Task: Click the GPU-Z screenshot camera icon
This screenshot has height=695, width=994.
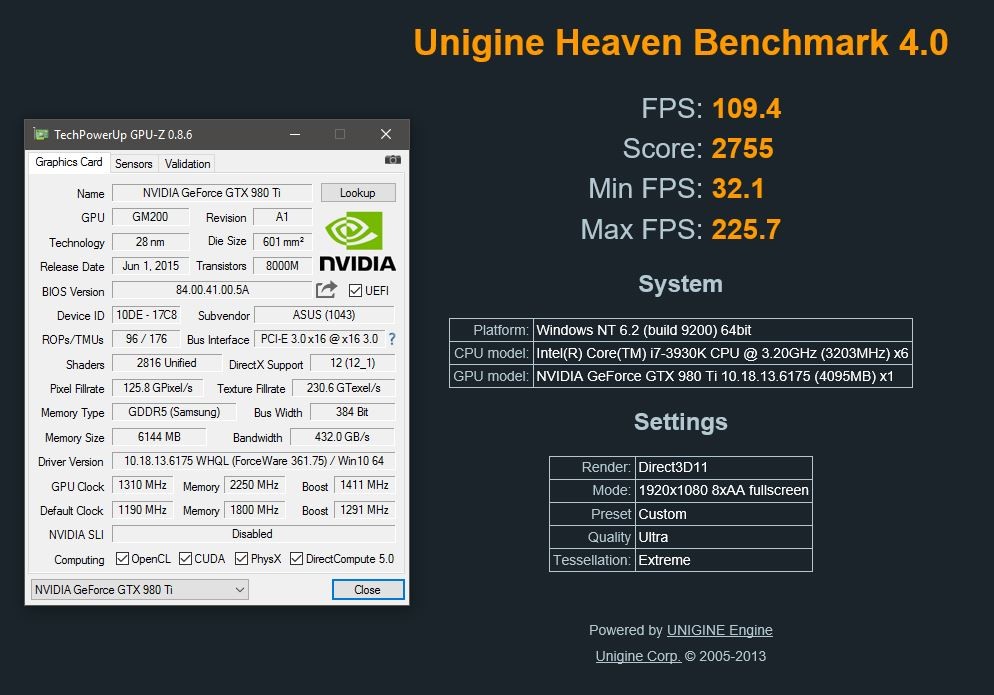Action: (x=392, y=160)
